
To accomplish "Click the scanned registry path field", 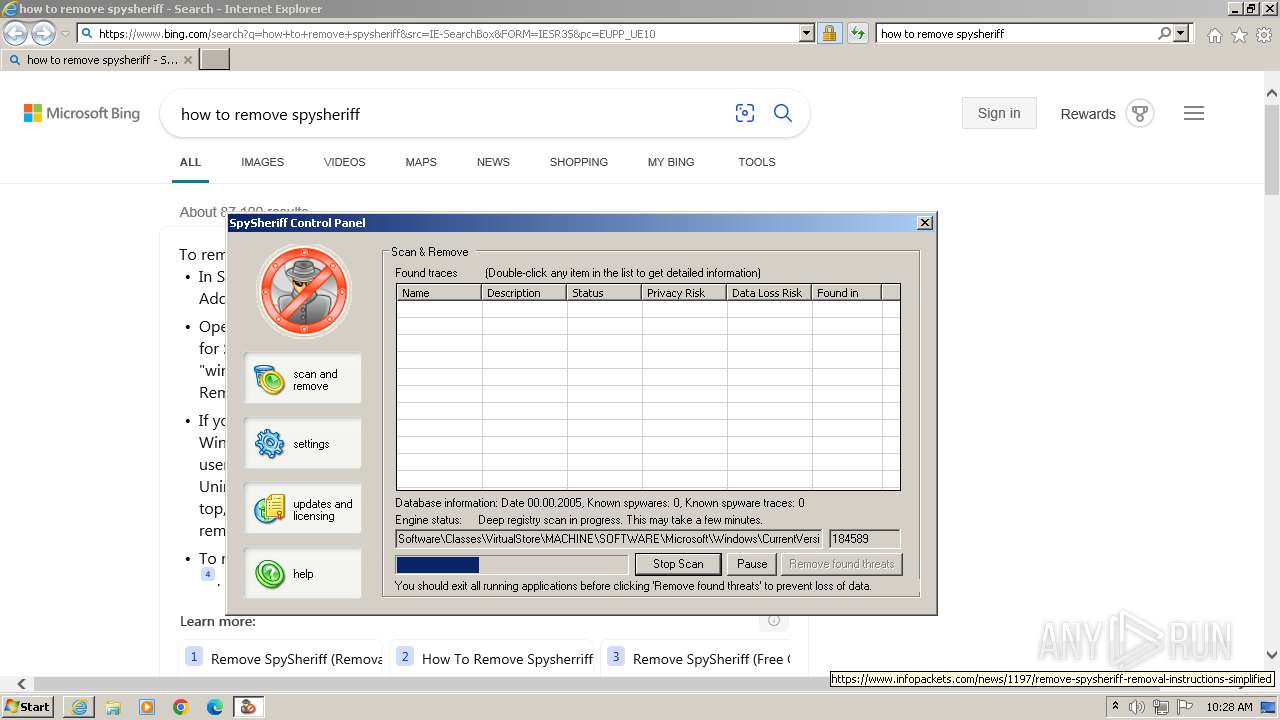I will 609,539.
